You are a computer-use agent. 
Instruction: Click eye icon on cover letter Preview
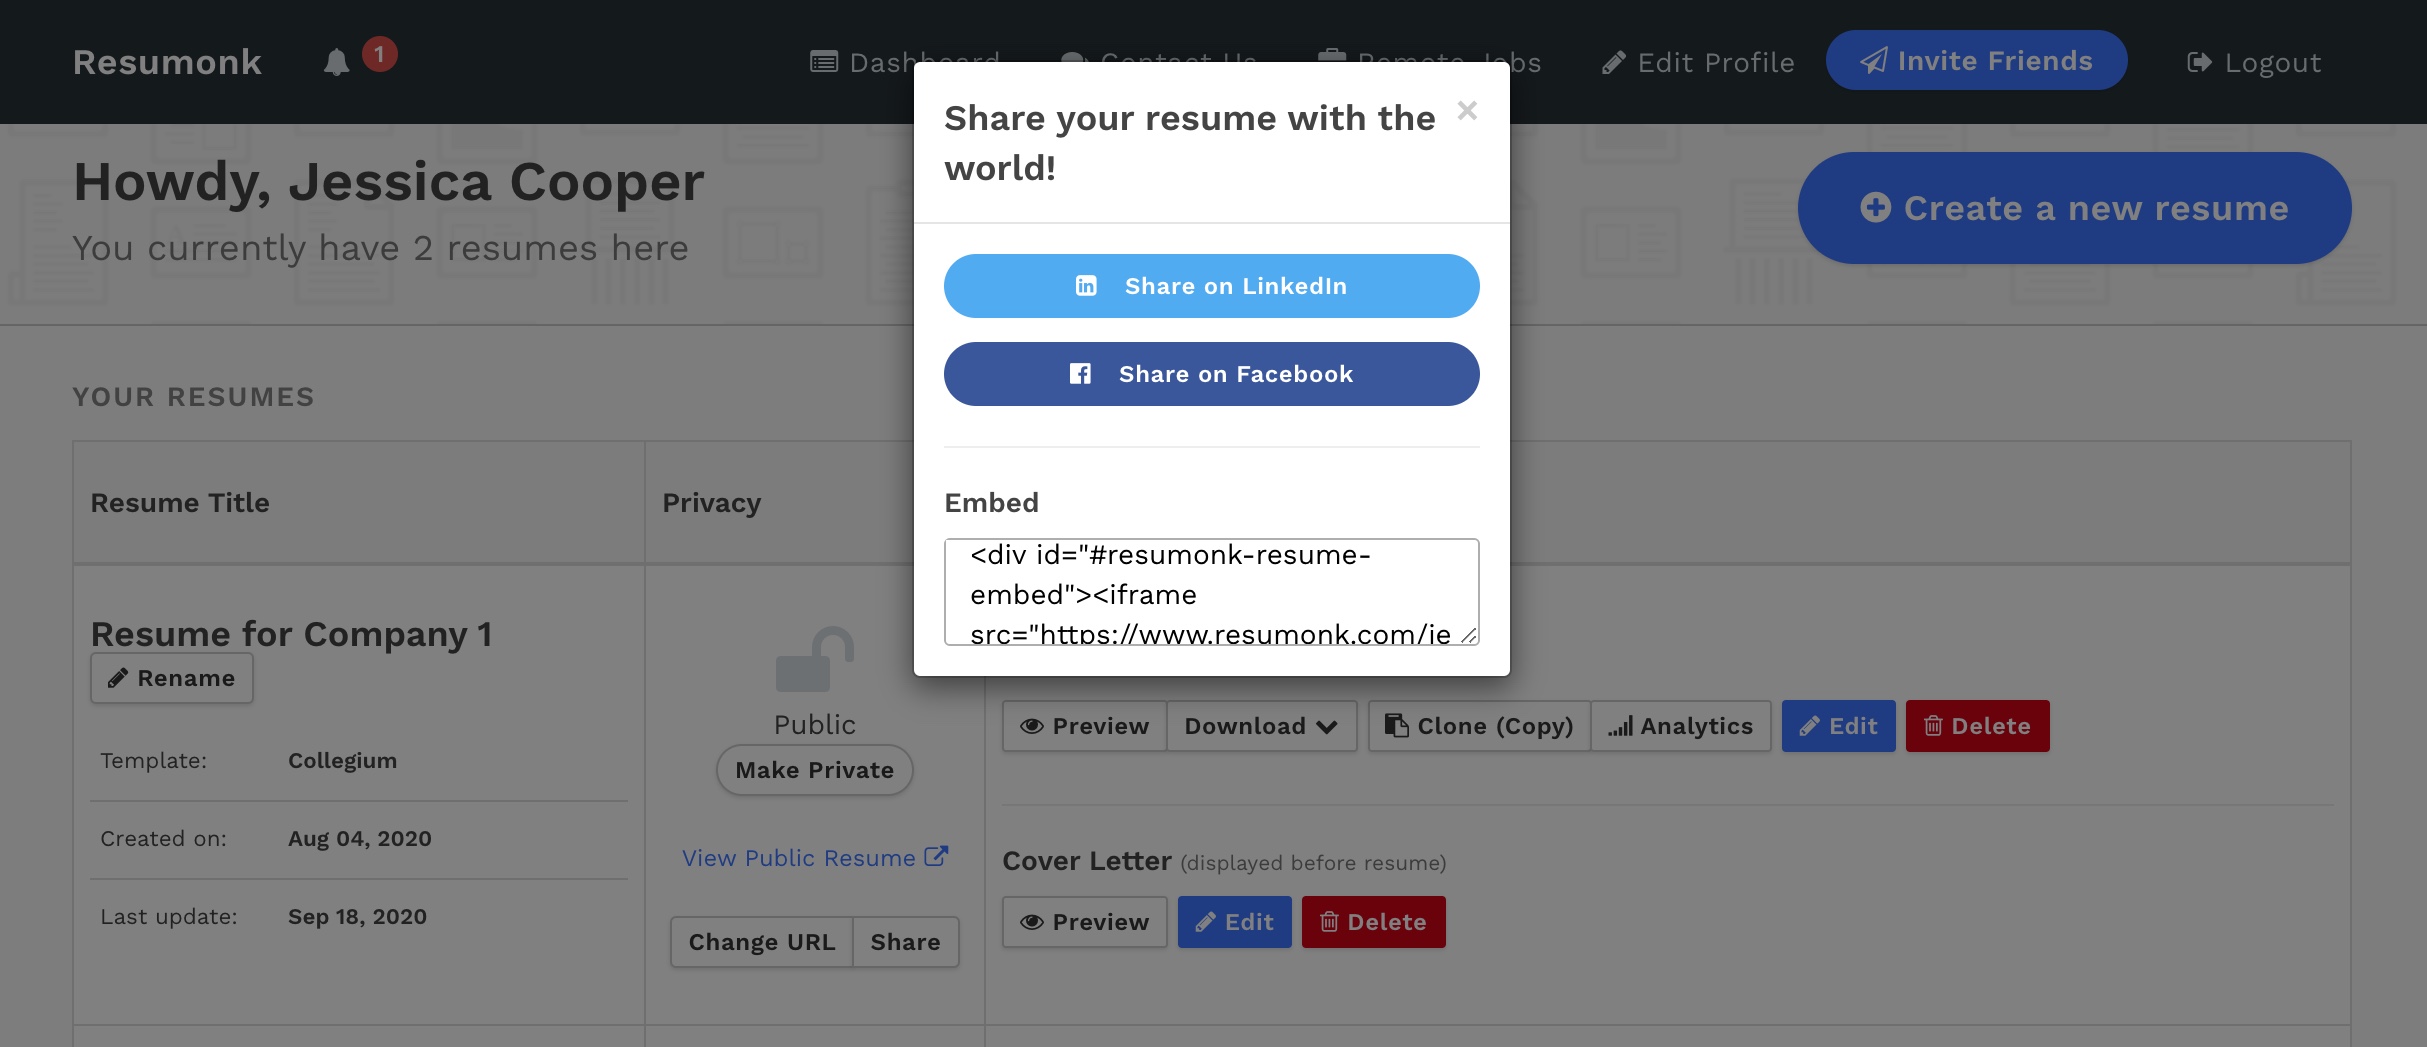(x=1032, y=922)
